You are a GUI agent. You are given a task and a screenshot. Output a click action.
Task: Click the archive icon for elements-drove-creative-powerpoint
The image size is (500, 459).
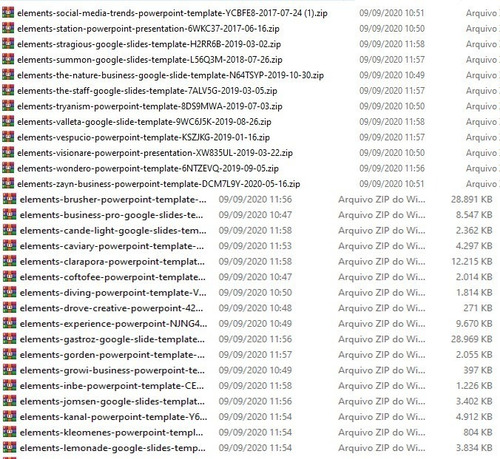[9, 308]
